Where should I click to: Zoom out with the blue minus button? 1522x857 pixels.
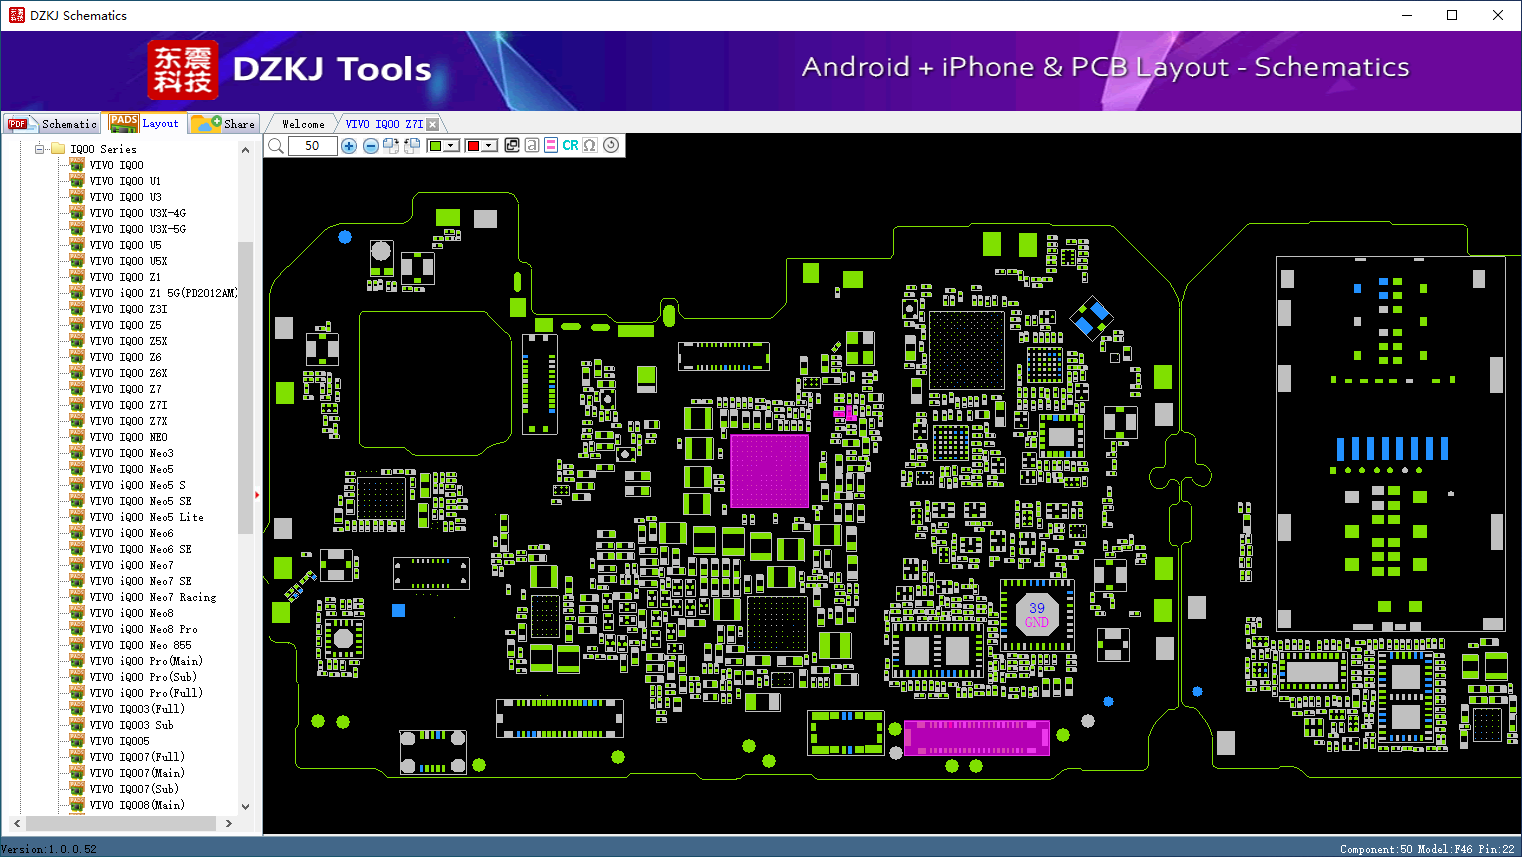371,146
